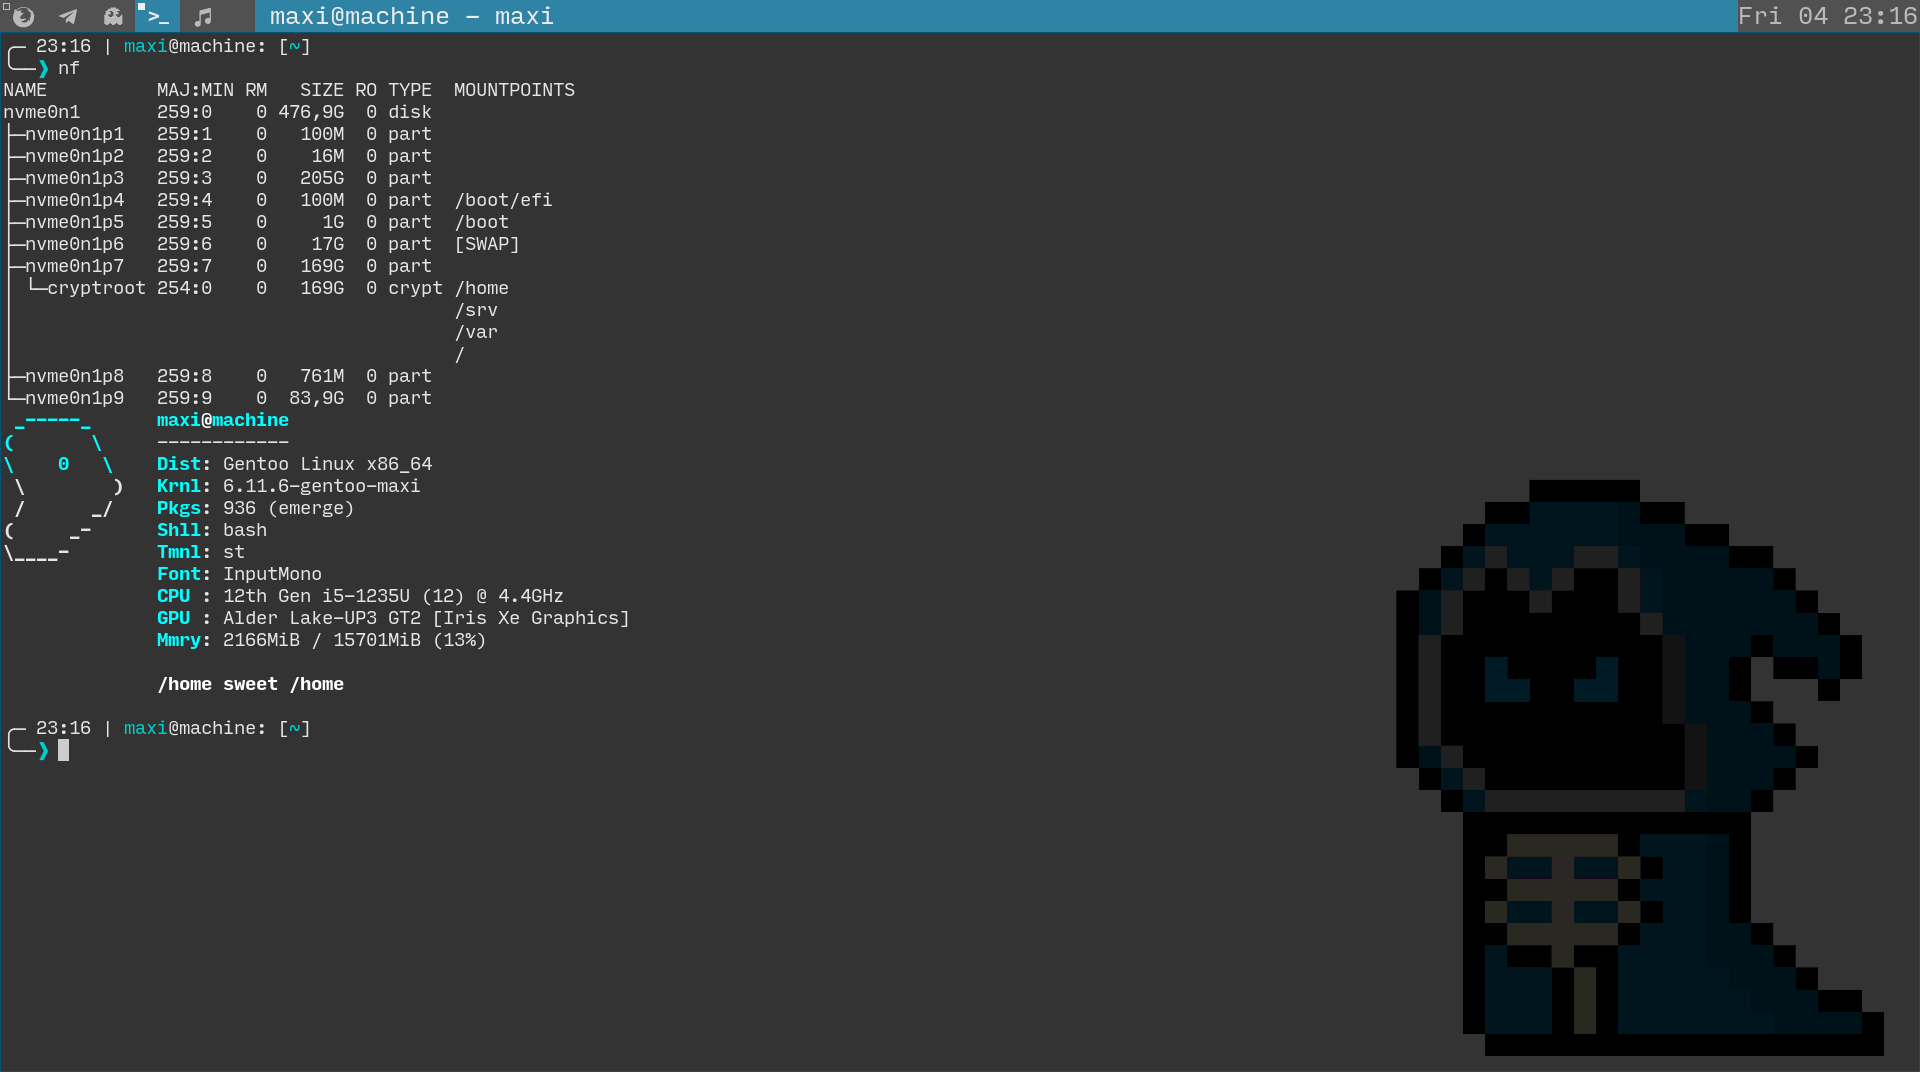Click the 'Gentoo Linux x86_64' distribution value
The width and height of the screenshot is (1920, 1080).
click(327, 464)
